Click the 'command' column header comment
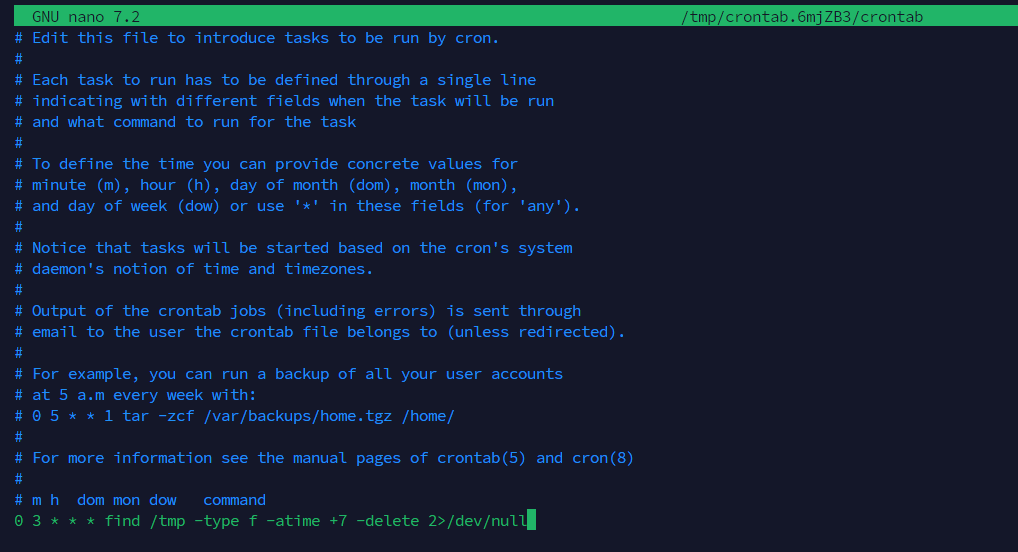The height and width of the screenshot is (552, 1018). pos(234,500)
